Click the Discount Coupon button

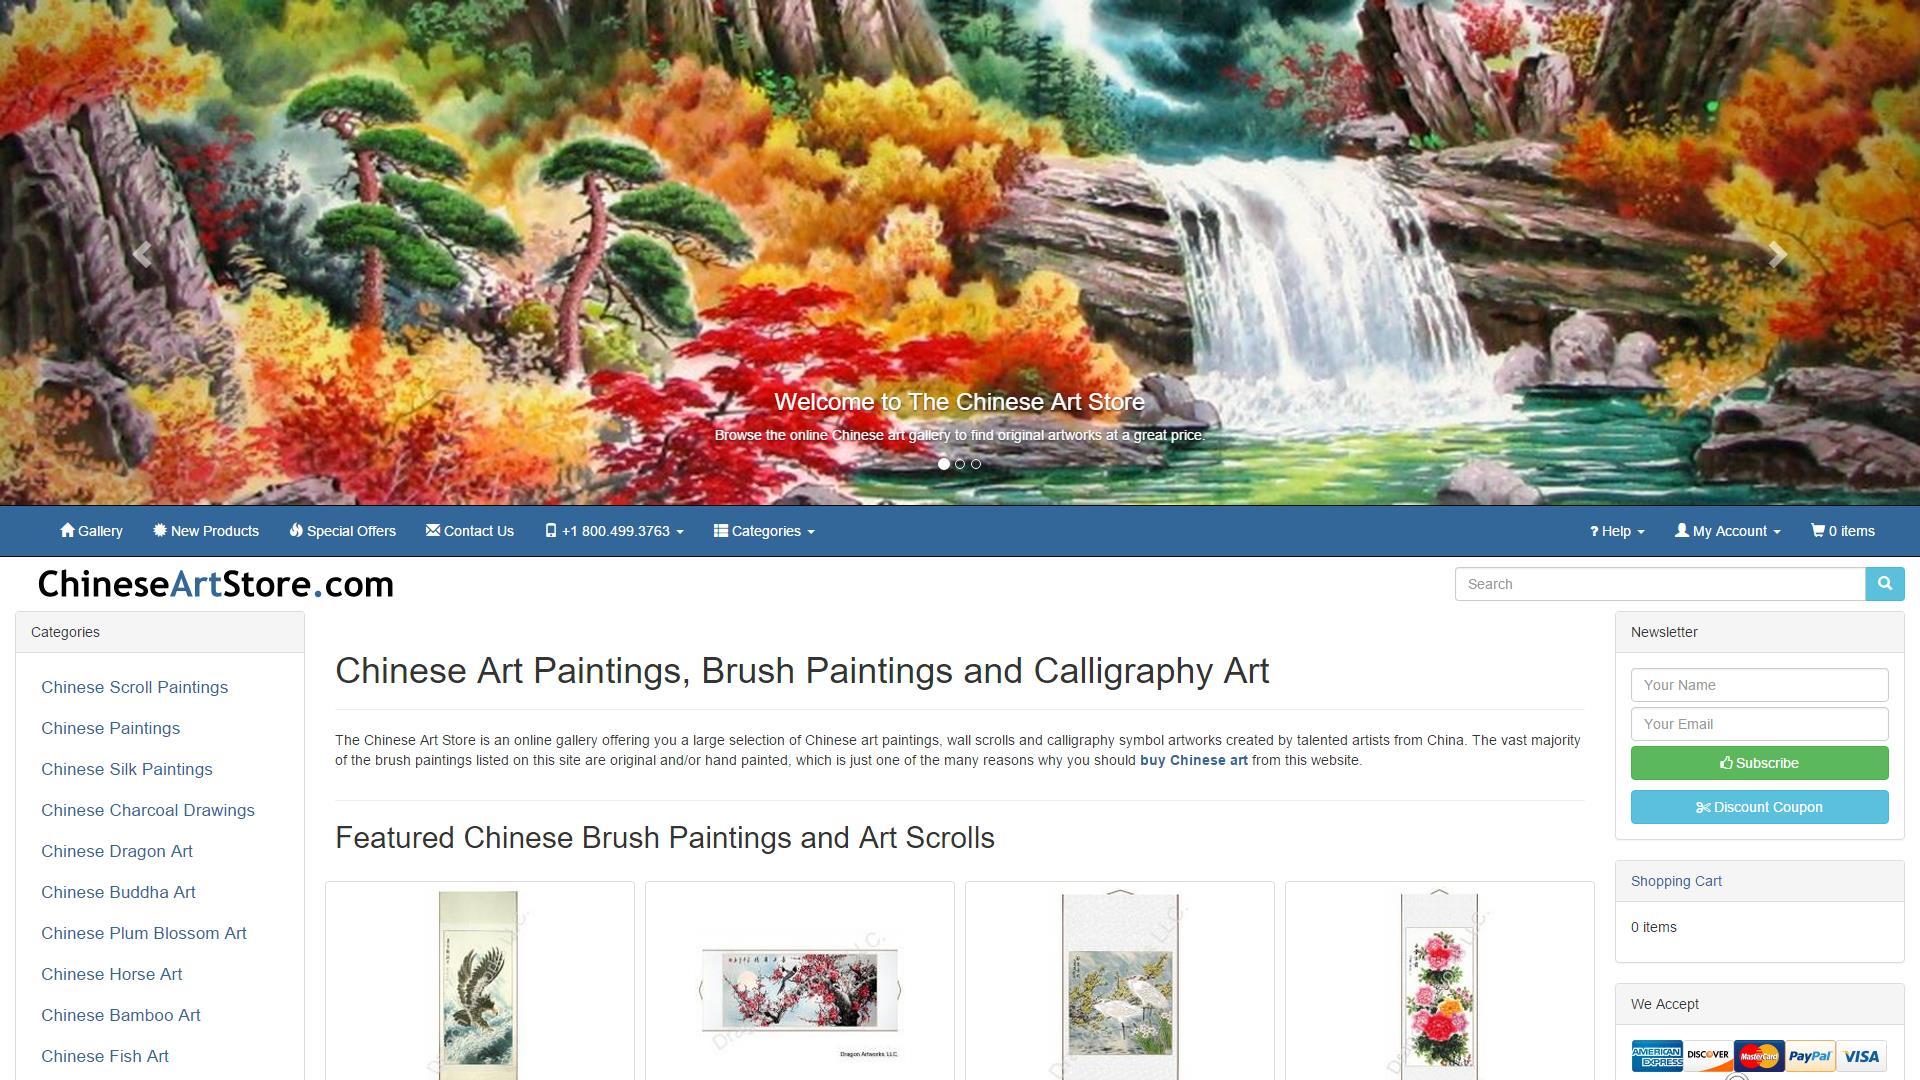point(1759,807)
